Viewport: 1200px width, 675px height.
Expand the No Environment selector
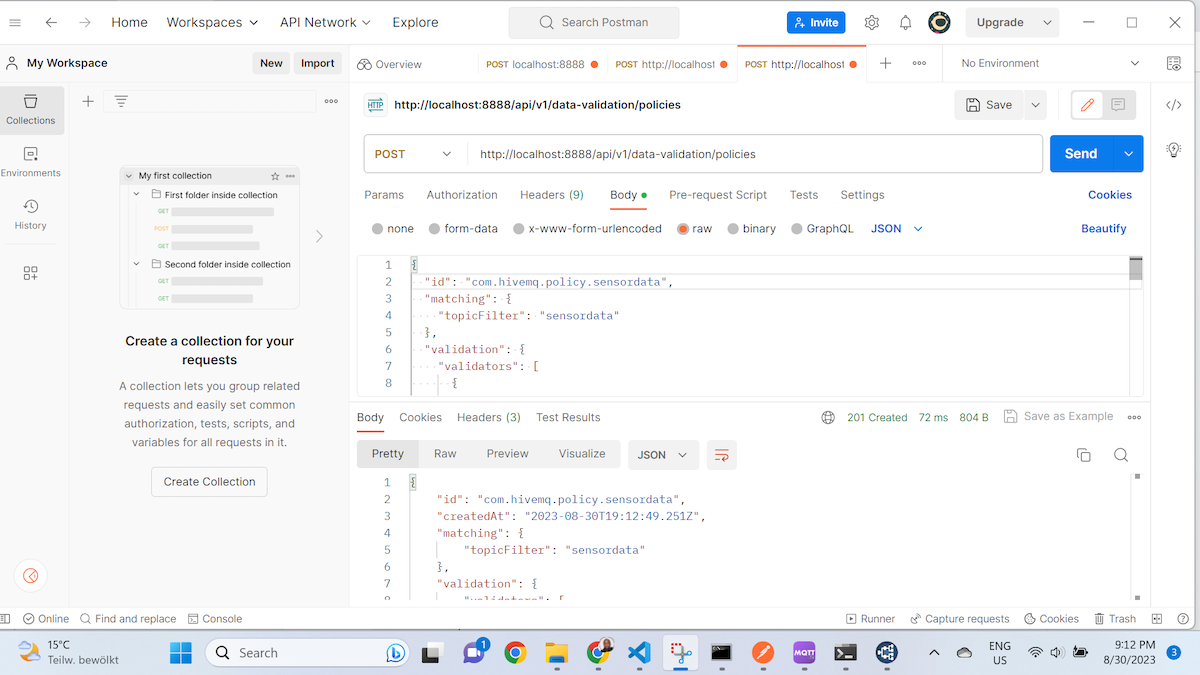click(1050, 63)
